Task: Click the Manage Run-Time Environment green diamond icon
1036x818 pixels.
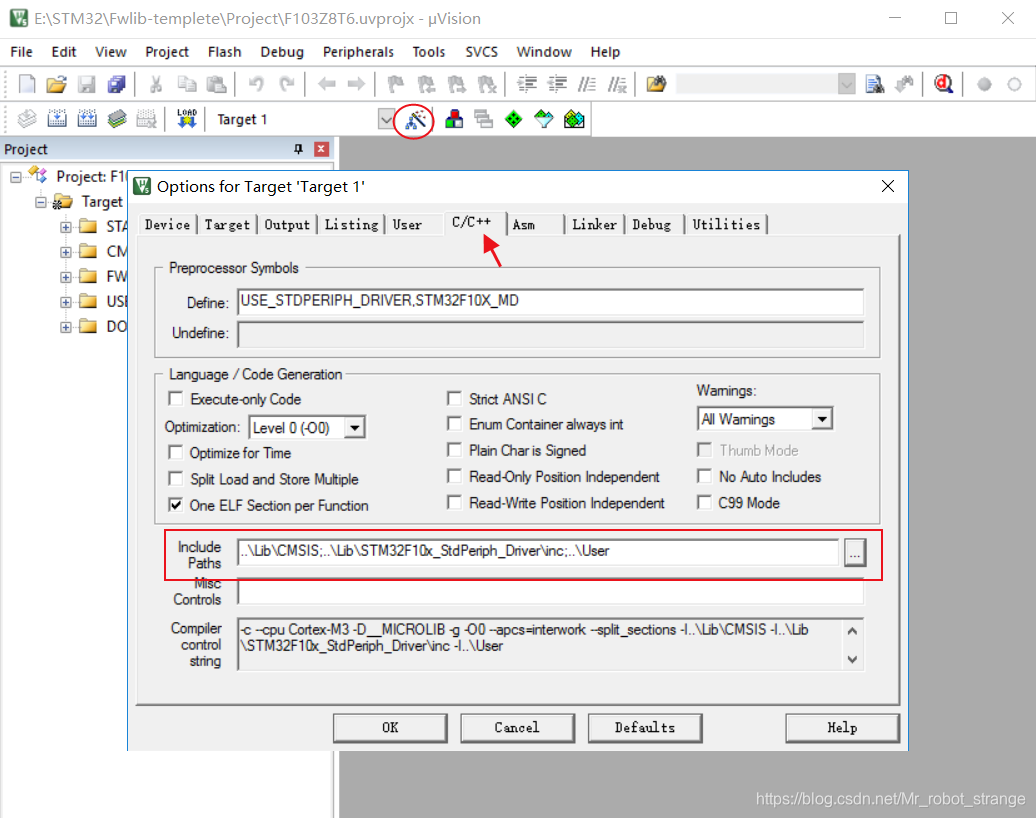Action: tap(513, 119)
